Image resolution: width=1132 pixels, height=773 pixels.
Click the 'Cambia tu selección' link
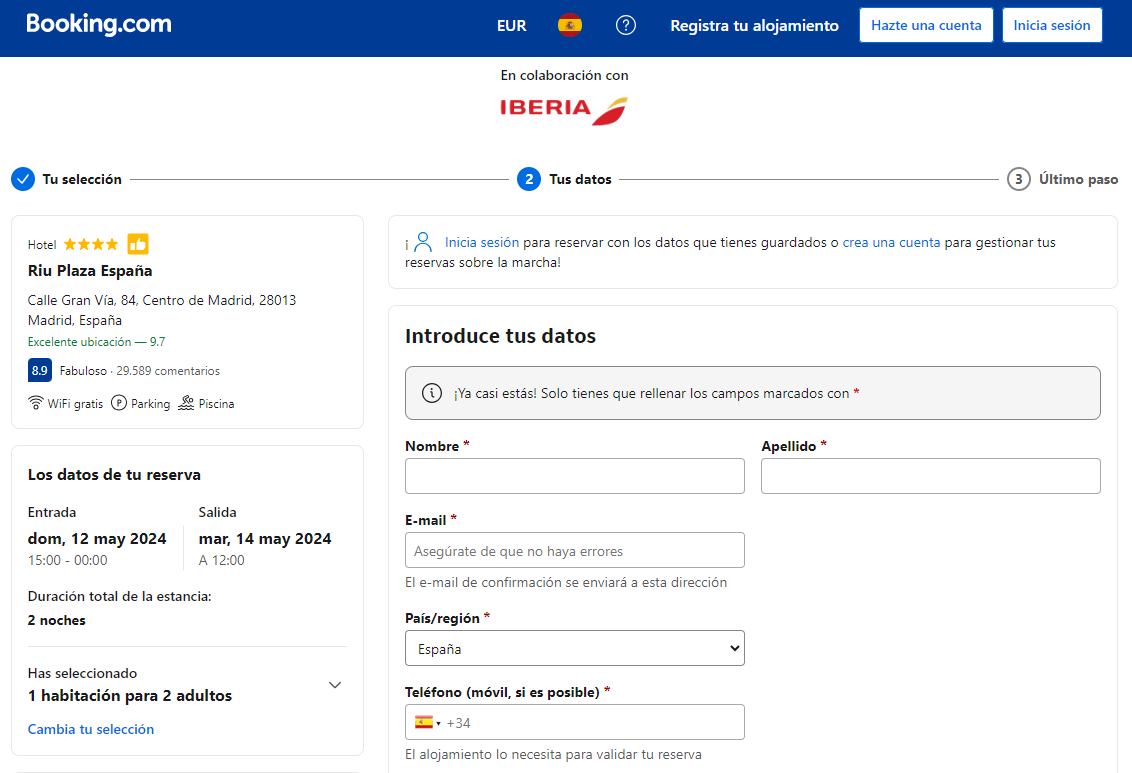[x=91, y=729]
